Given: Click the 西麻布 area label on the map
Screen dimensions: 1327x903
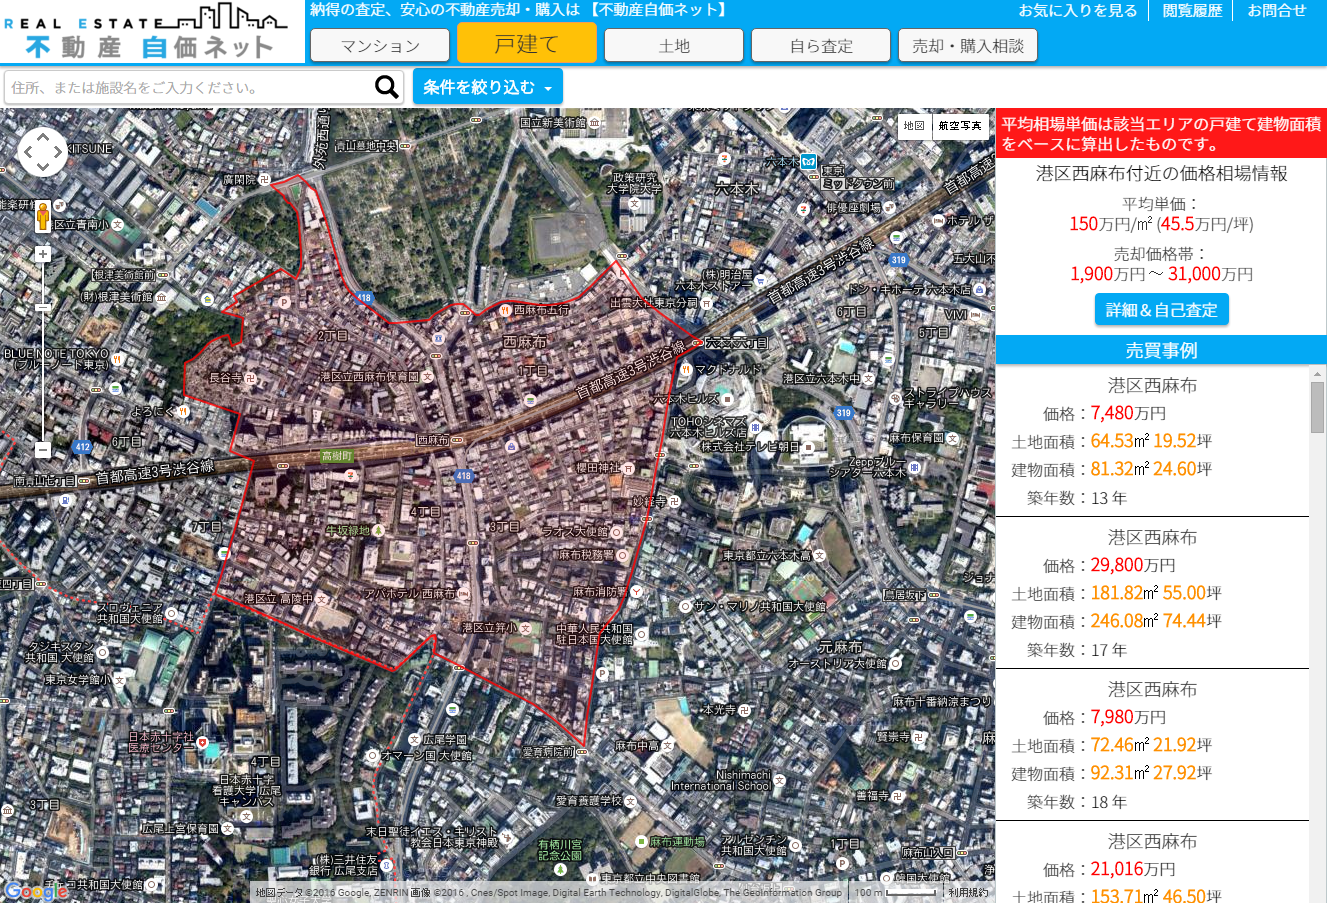Looking at the screenshot, I should pyautogui.click(x=525, y=342).
